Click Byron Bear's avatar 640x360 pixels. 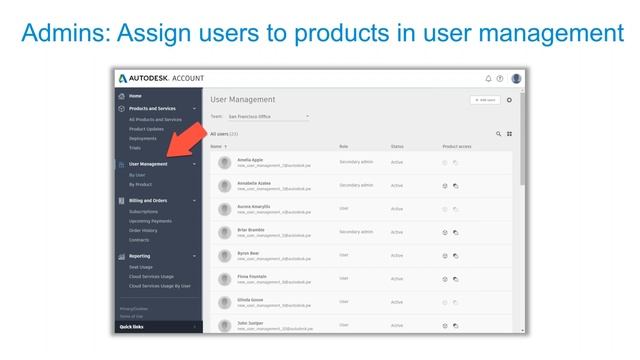click(x=224, y=256)
